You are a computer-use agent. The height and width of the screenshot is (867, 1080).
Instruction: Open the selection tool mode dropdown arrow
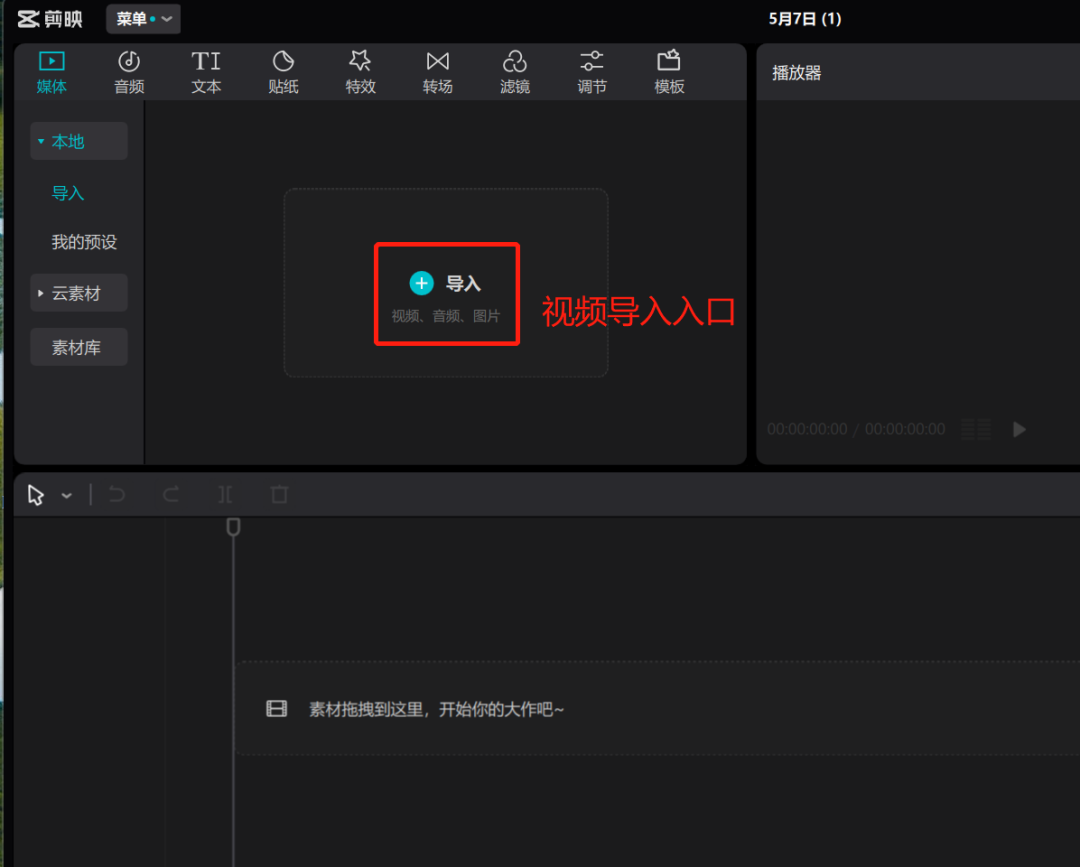pos(67,495)
